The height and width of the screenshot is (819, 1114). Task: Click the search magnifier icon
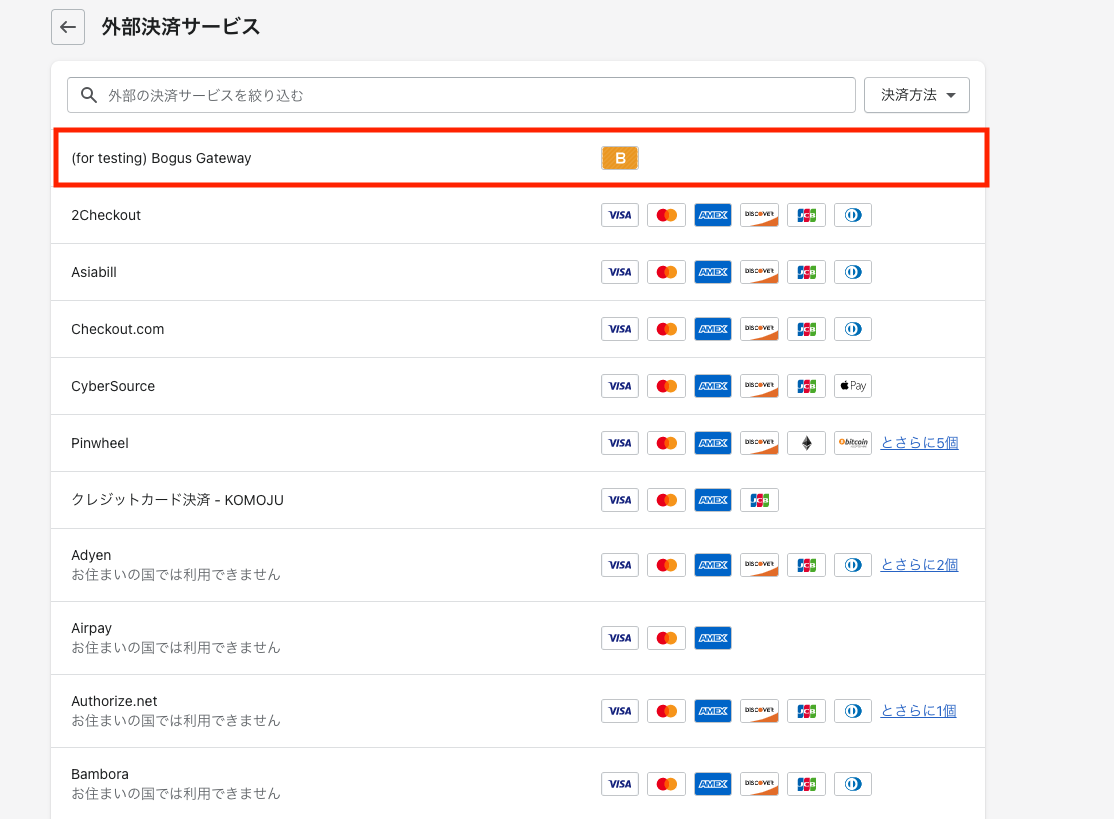(89, 95)
